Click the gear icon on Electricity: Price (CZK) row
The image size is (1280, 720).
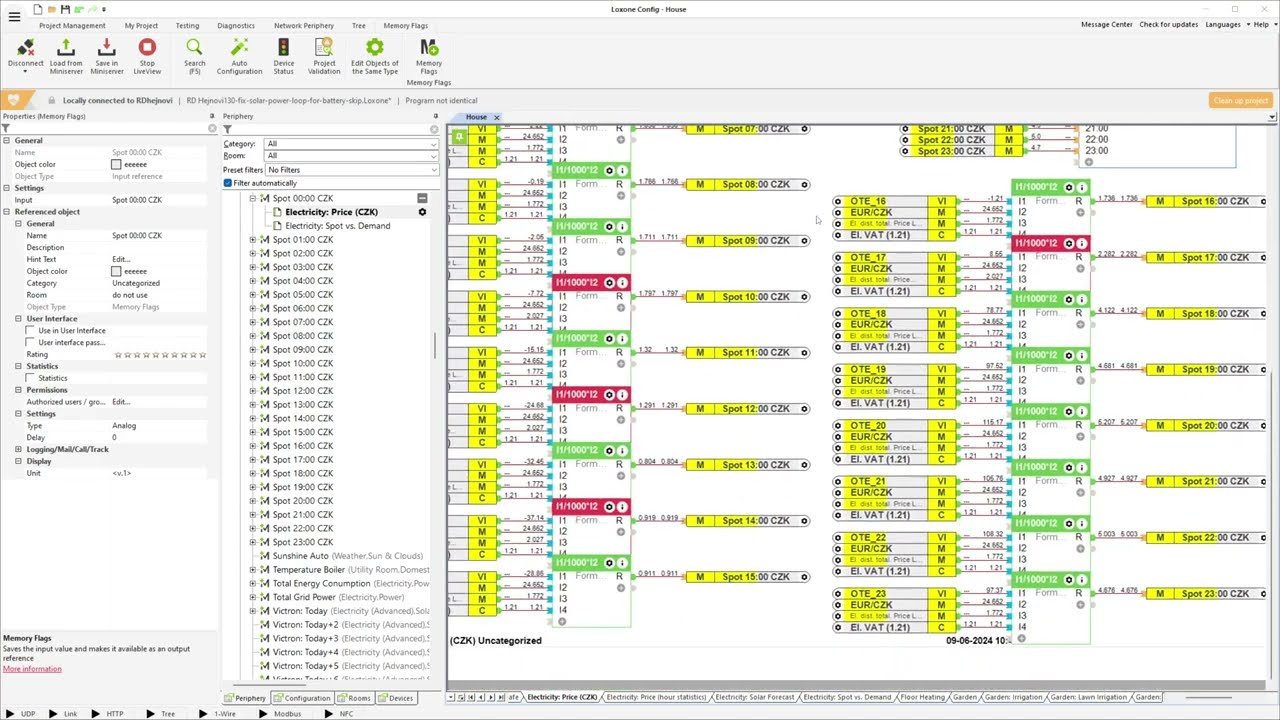tap(422, 212)
